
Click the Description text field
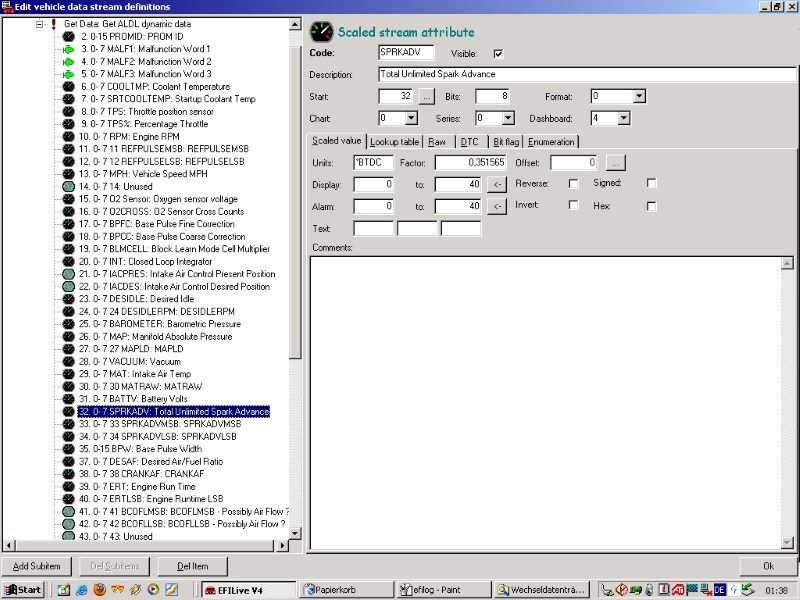[x=587, y=75]
